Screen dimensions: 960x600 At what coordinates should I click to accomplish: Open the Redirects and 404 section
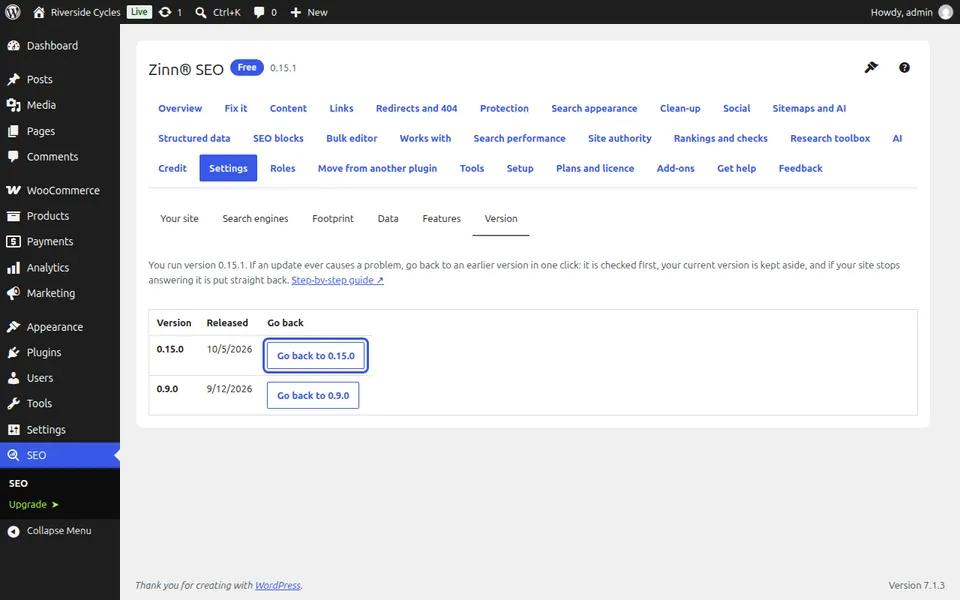(x=416, y=108)
